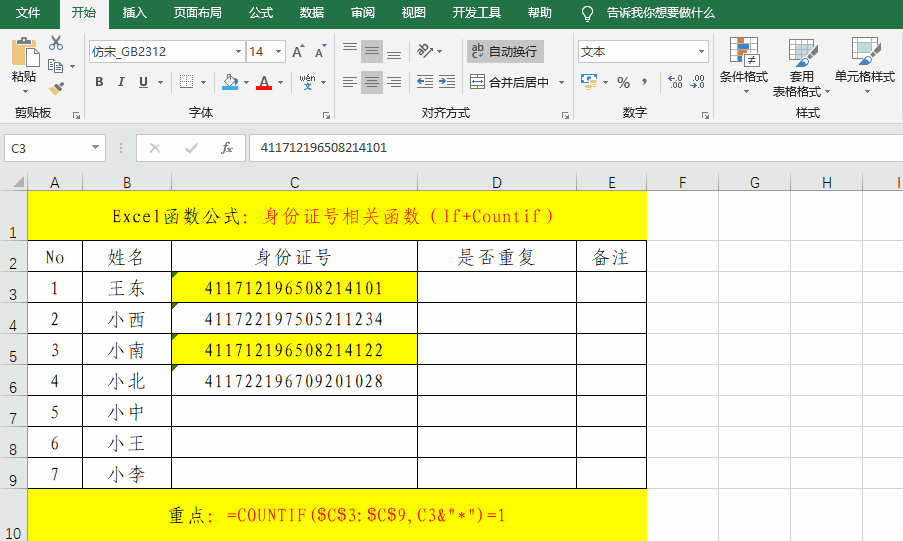Open the font name dropdown
Image resolution: width=903 pixels, height=541 pixels.
[238, 51]
